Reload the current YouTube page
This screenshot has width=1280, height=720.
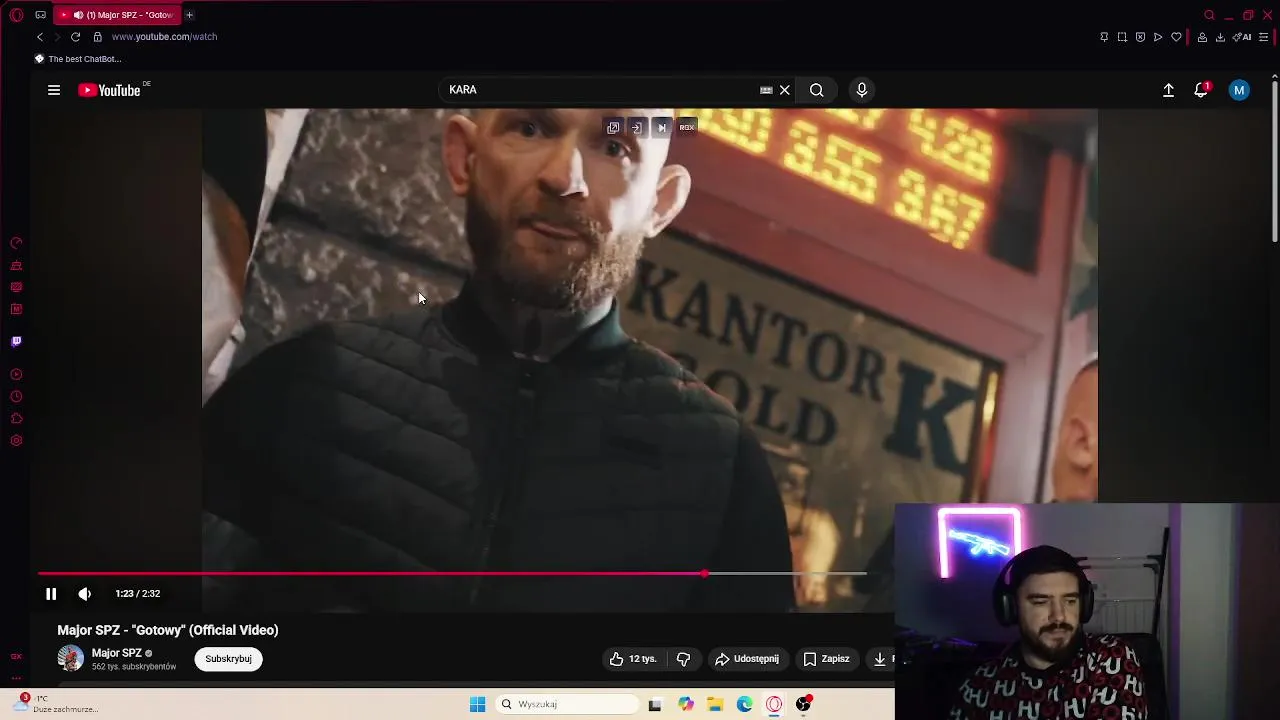click(x=75, y=37)
